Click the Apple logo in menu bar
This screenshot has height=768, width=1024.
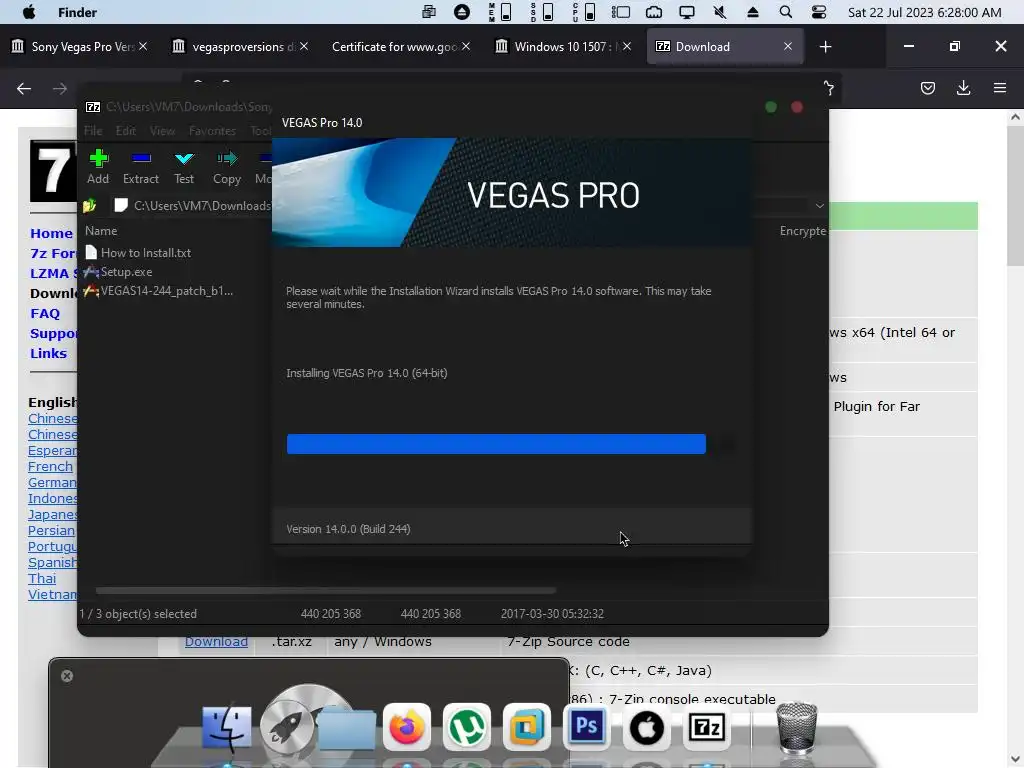[29, 12]
